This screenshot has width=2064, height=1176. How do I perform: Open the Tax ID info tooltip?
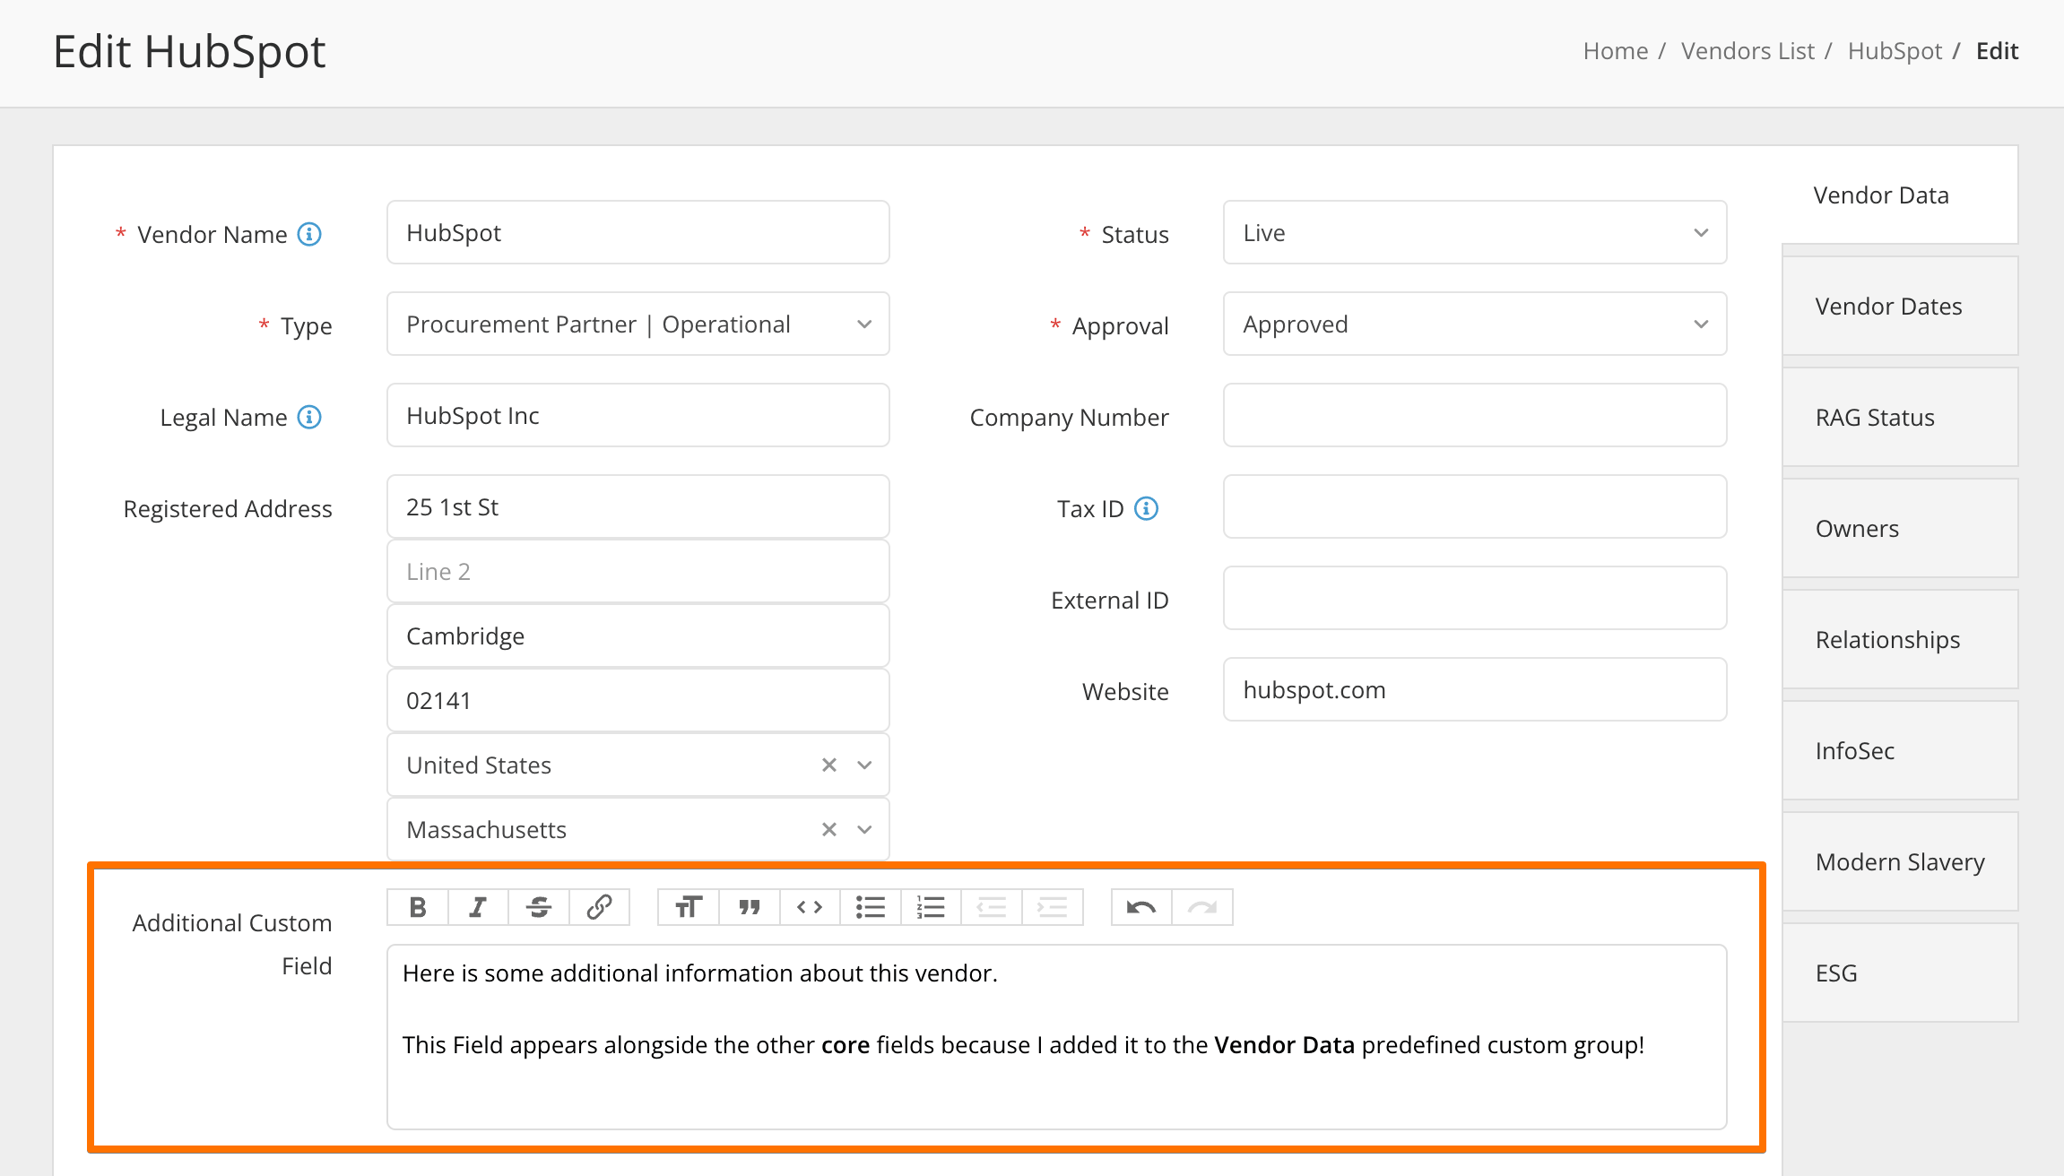pyautogui.click(x=1147, y=508)
